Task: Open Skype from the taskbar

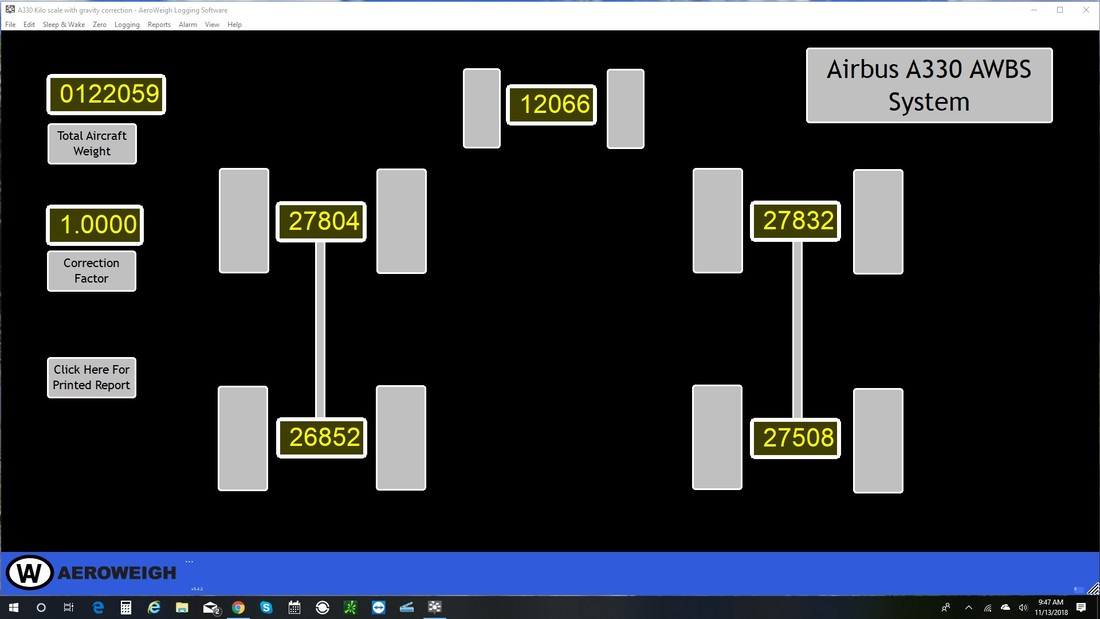Action: (266, 607)
